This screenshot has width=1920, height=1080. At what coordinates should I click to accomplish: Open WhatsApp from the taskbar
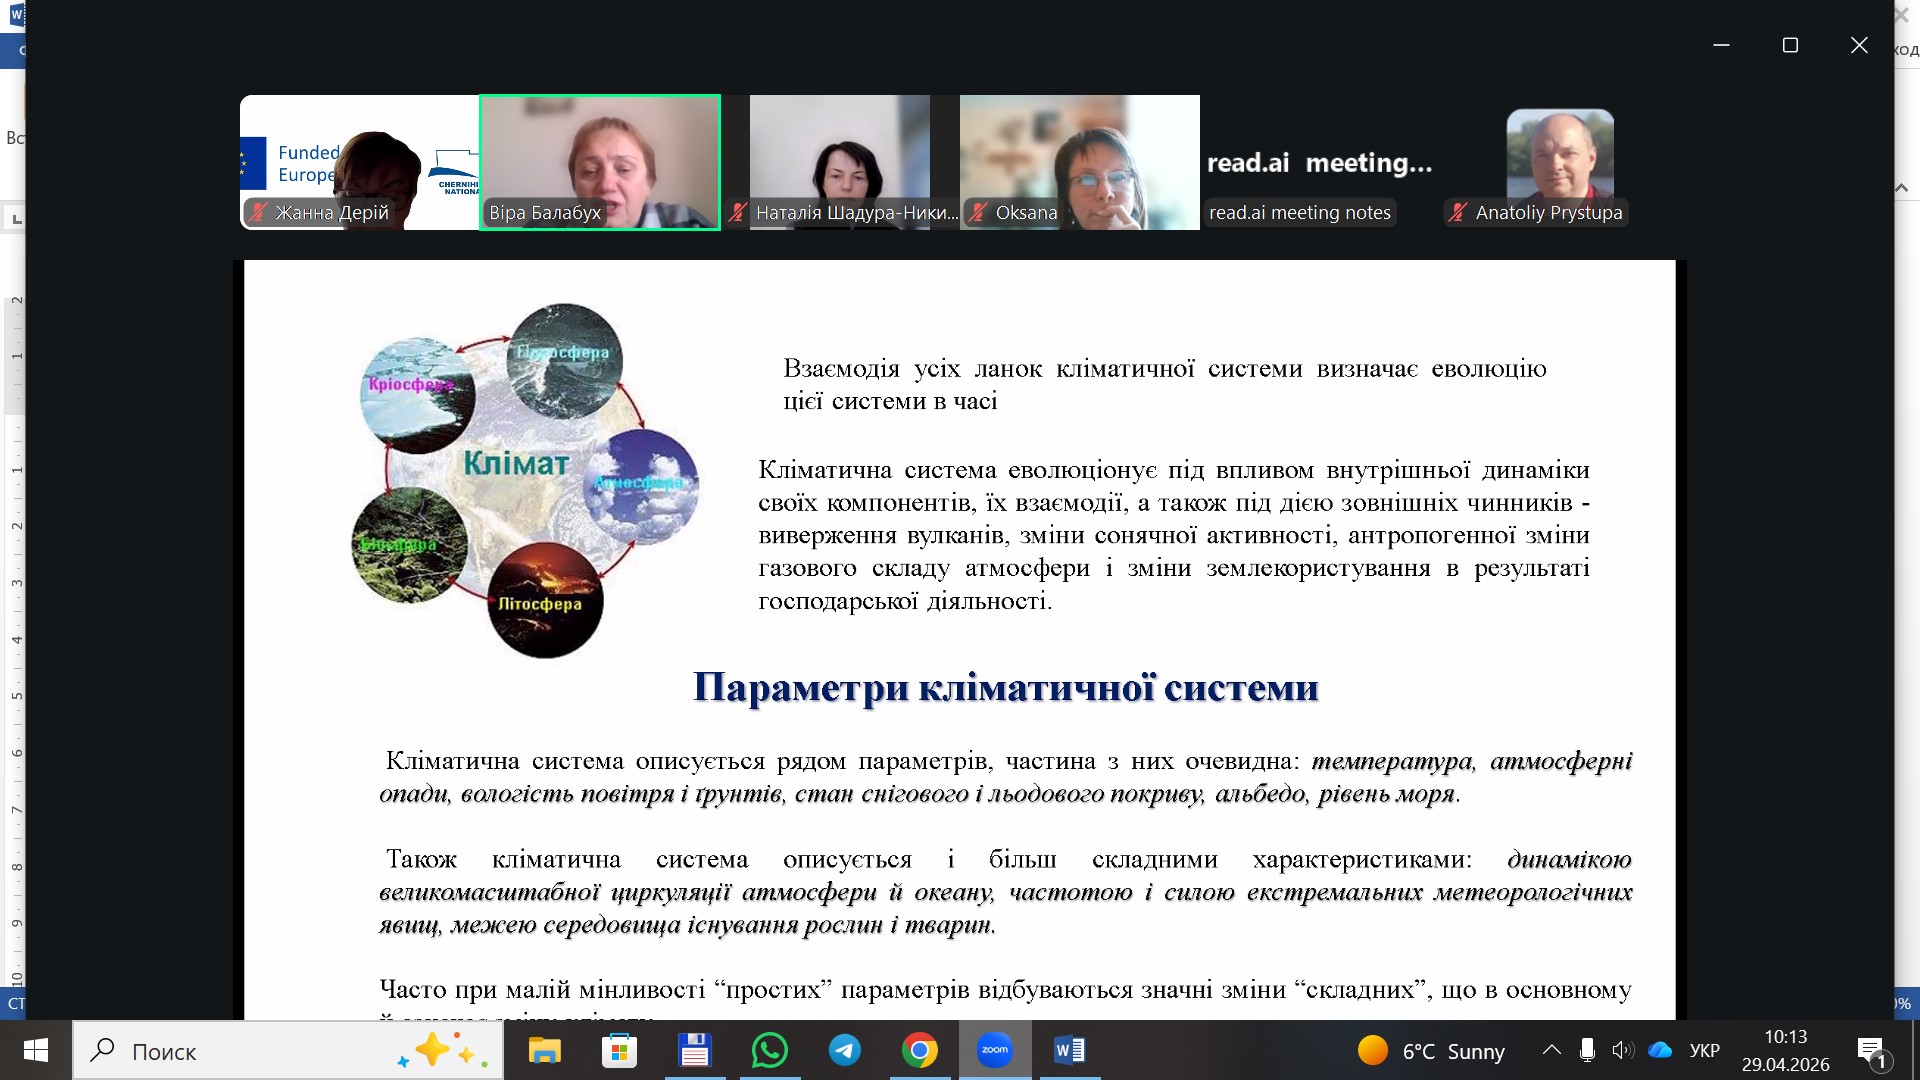tap(769, 1050)
